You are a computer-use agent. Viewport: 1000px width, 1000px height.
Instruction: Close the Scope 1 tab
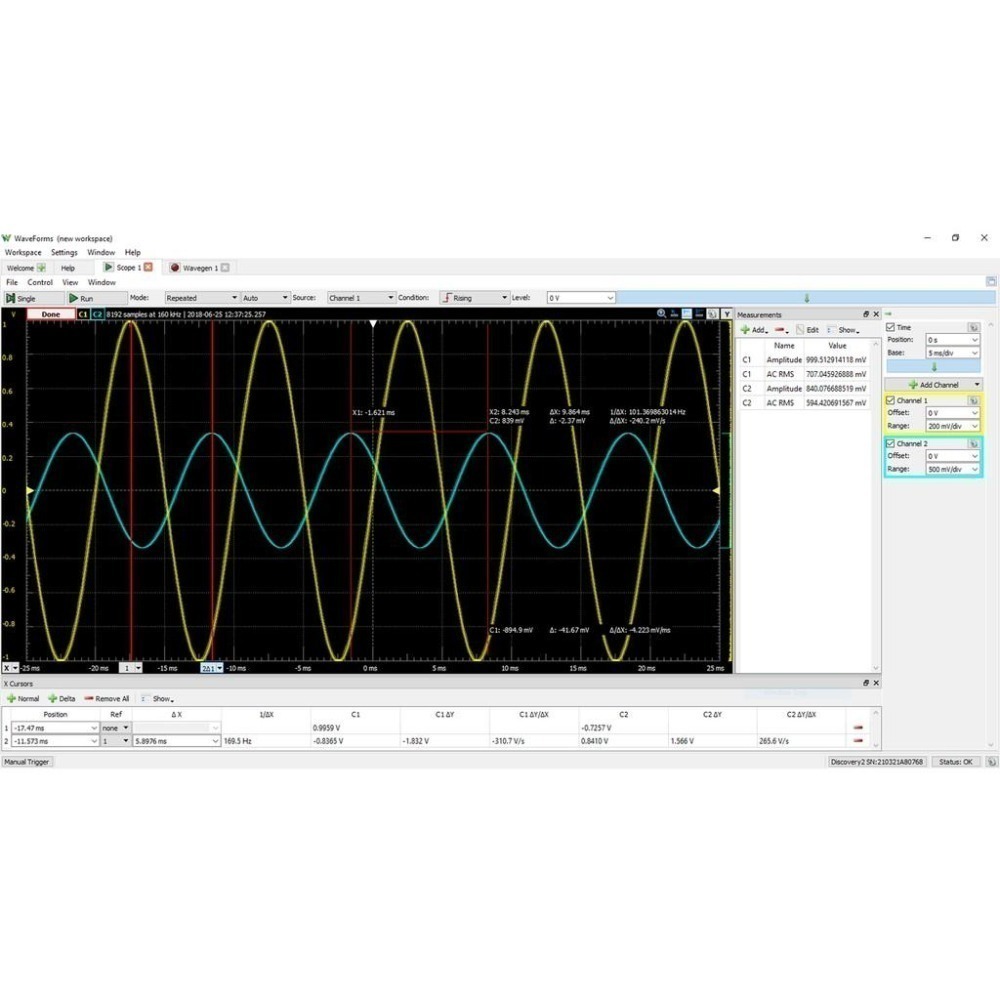148,268
